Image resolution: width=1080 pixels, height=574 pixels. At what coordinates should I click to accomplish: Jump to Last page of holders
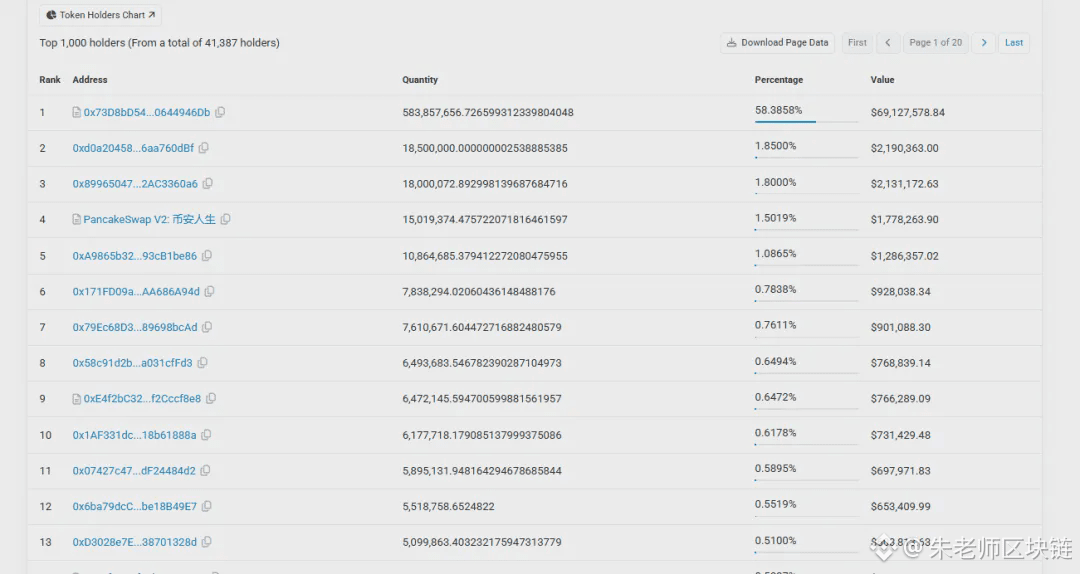pos(1014,43)
